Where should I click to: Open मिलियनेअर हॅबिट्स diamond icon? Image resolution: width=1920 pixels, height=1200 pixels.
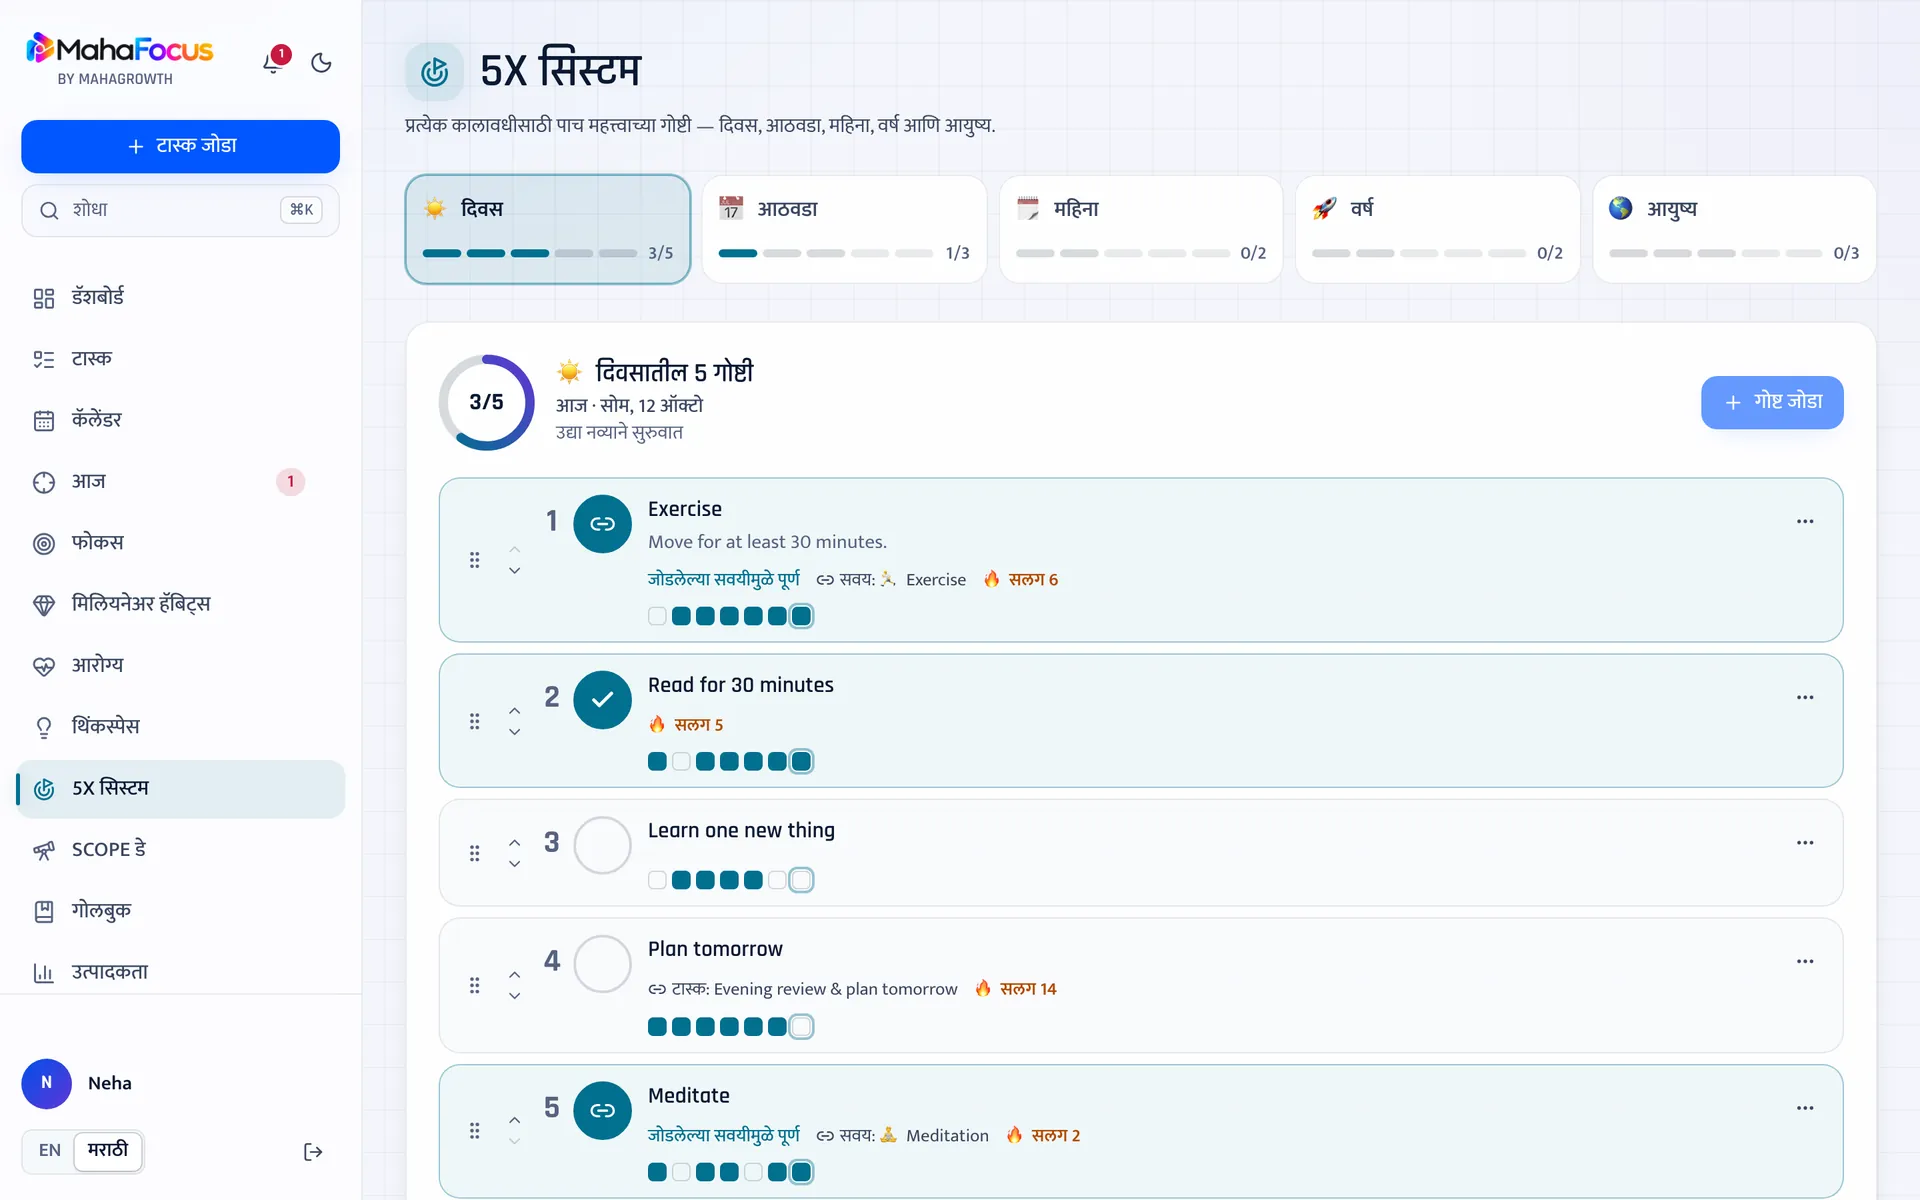click(x=44, y=605)
